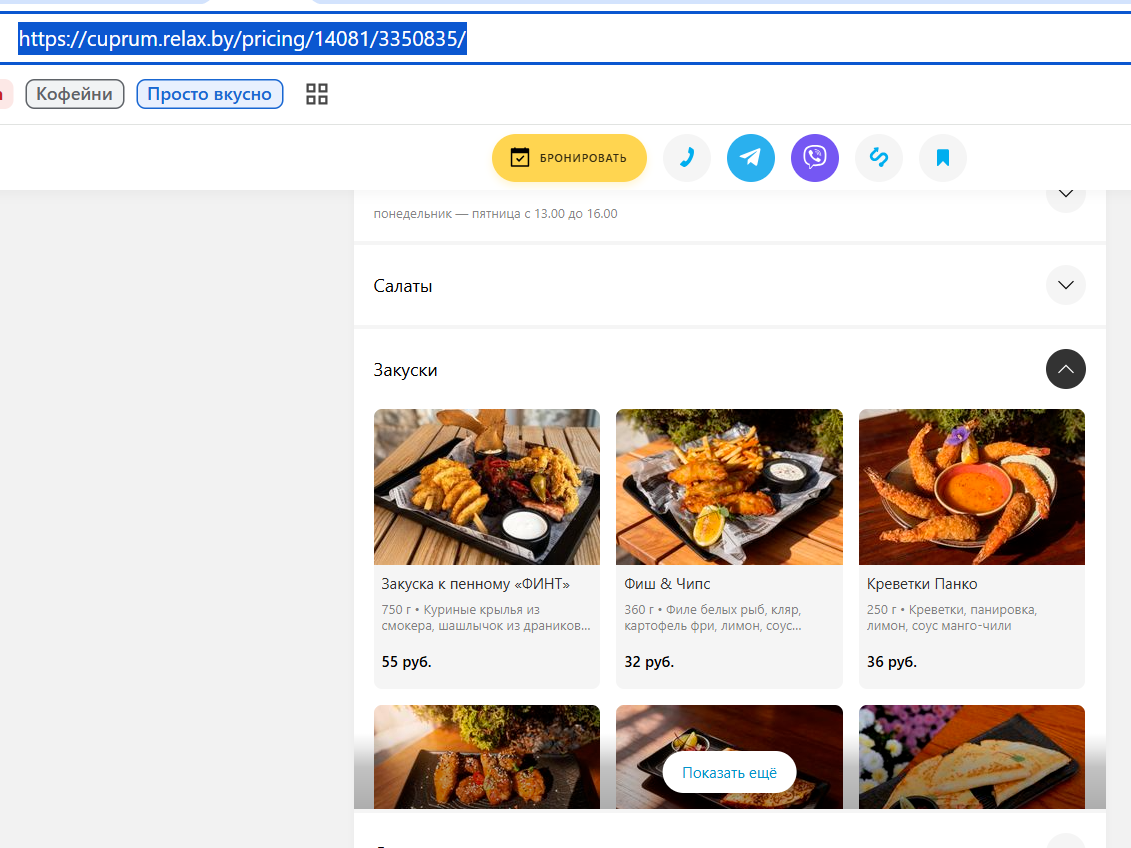1131x848 pixels.
Task: Click the phone call icon
Action: coord(686,158)
